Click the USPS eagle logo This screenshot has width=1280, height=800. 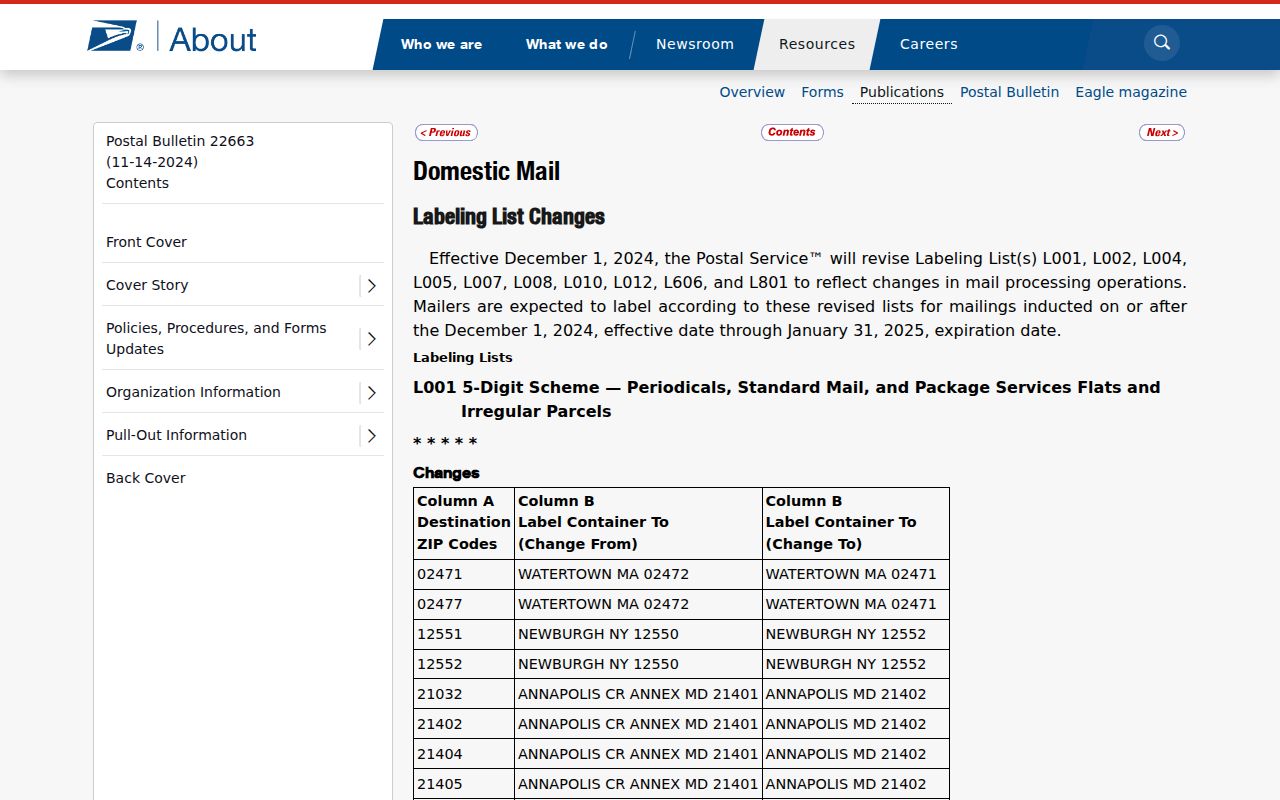pyautogui.click(x=115, y=38)
